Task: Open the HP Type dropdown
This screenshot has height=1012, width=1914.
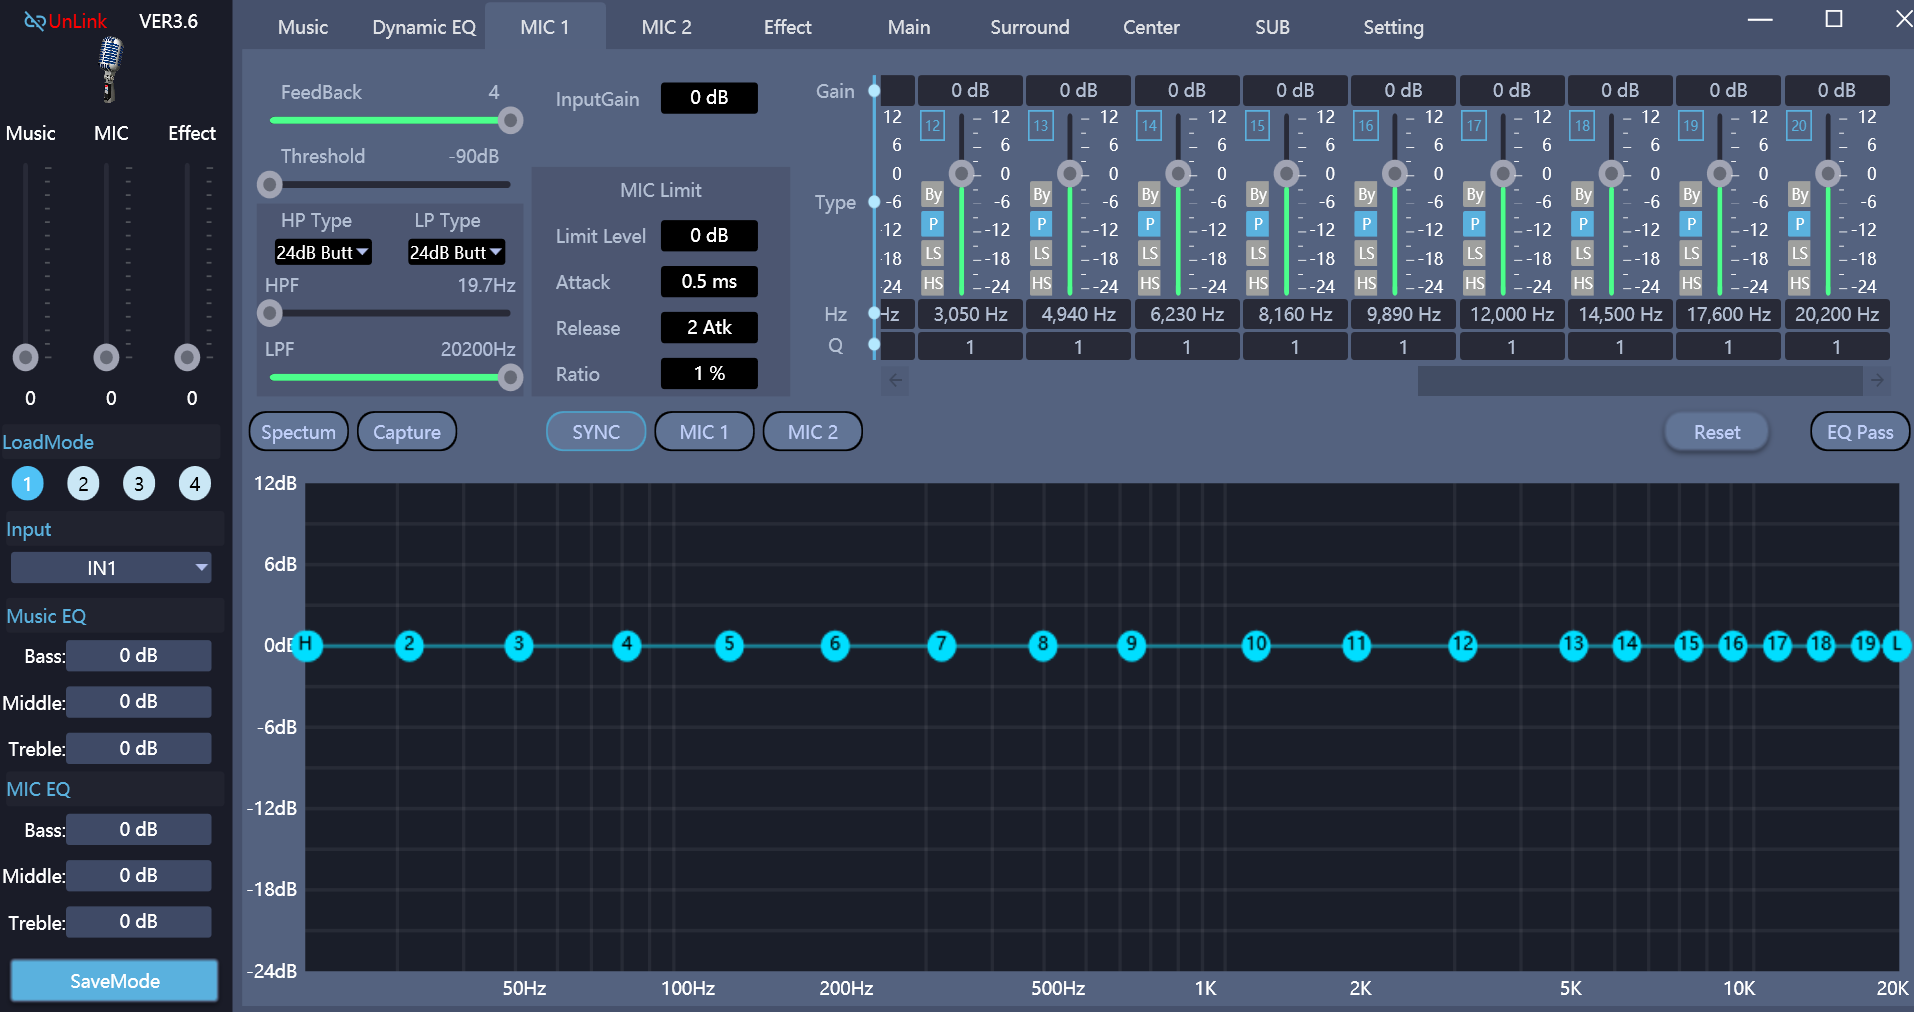Action: (x=322, y=253)
